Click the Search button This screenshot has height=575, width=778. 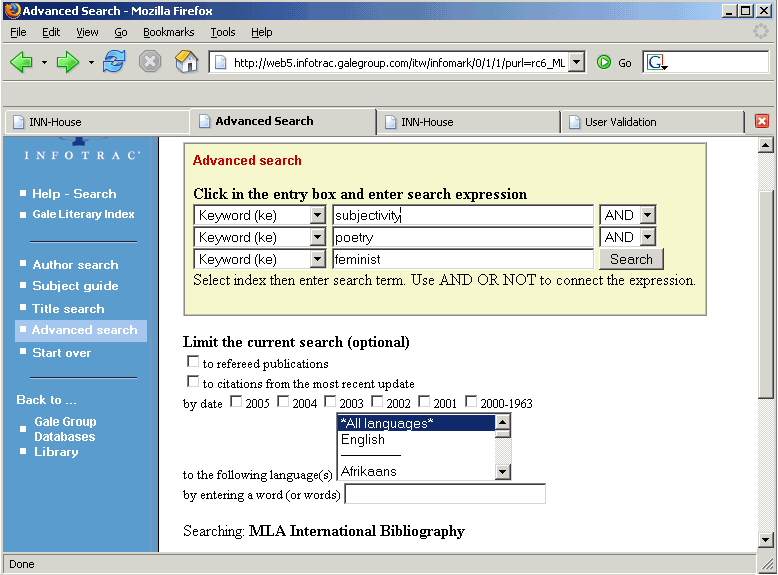click(631, 259)
